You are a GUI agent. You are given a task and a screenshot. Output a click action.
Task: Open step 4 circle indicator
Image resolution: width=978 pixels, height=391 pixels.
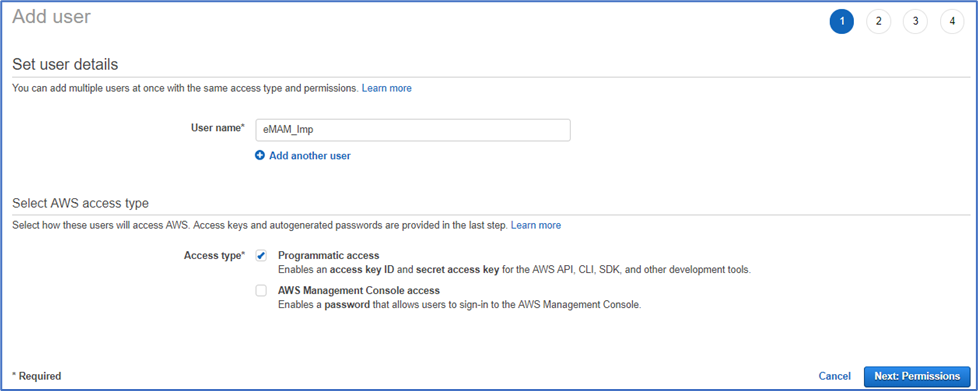[952, 21]
